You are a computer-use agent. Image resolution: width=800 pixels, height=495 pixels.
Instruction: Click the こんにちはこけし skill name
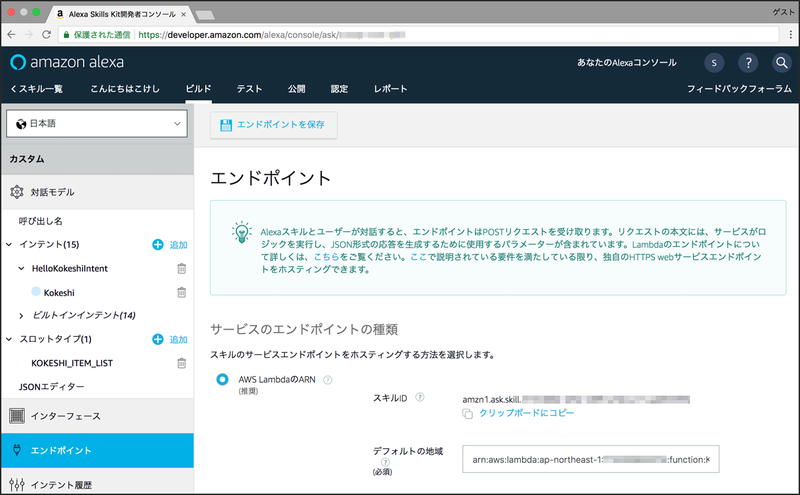click(x=125, y=89)
